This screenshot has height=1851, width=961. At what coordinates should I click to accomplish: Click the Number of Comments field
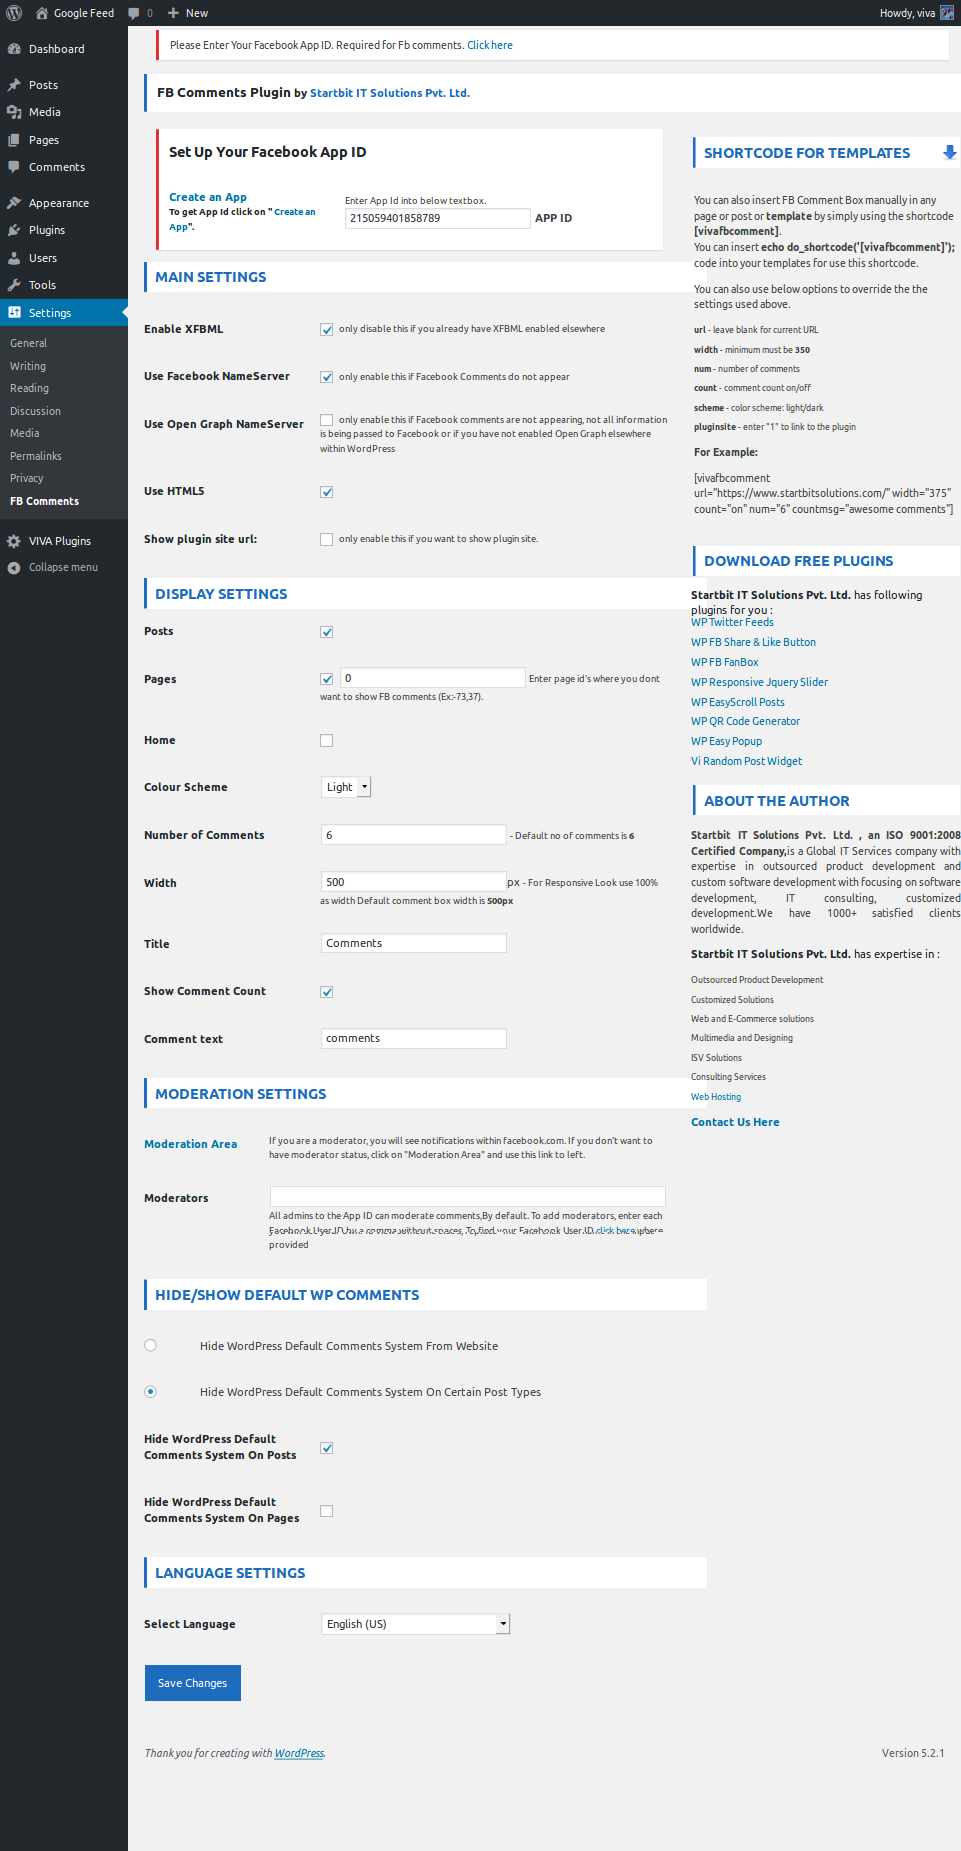413,835
